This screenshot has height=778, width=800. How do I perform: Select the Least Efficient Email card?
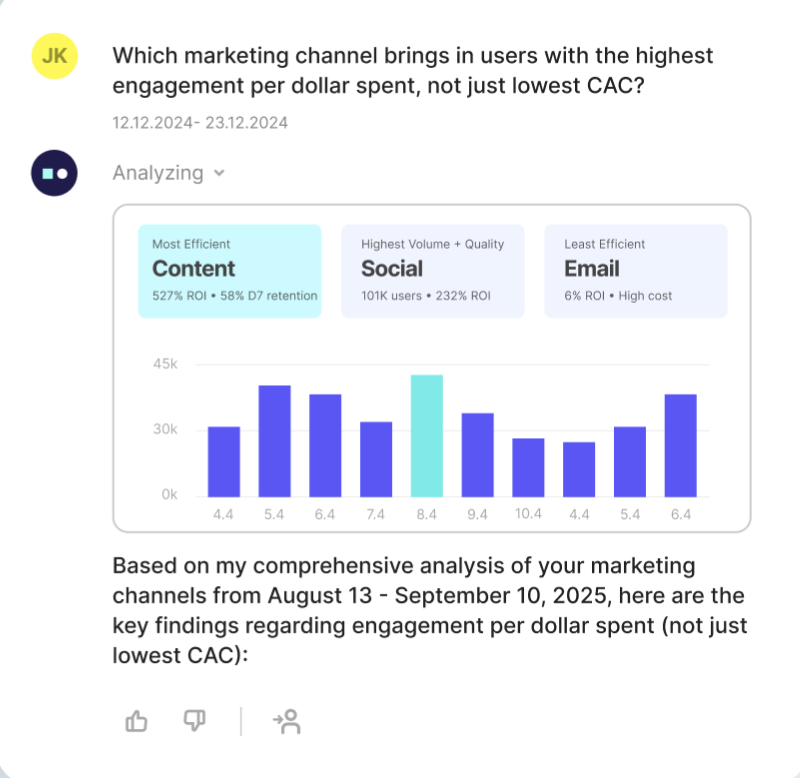(636, 271)
